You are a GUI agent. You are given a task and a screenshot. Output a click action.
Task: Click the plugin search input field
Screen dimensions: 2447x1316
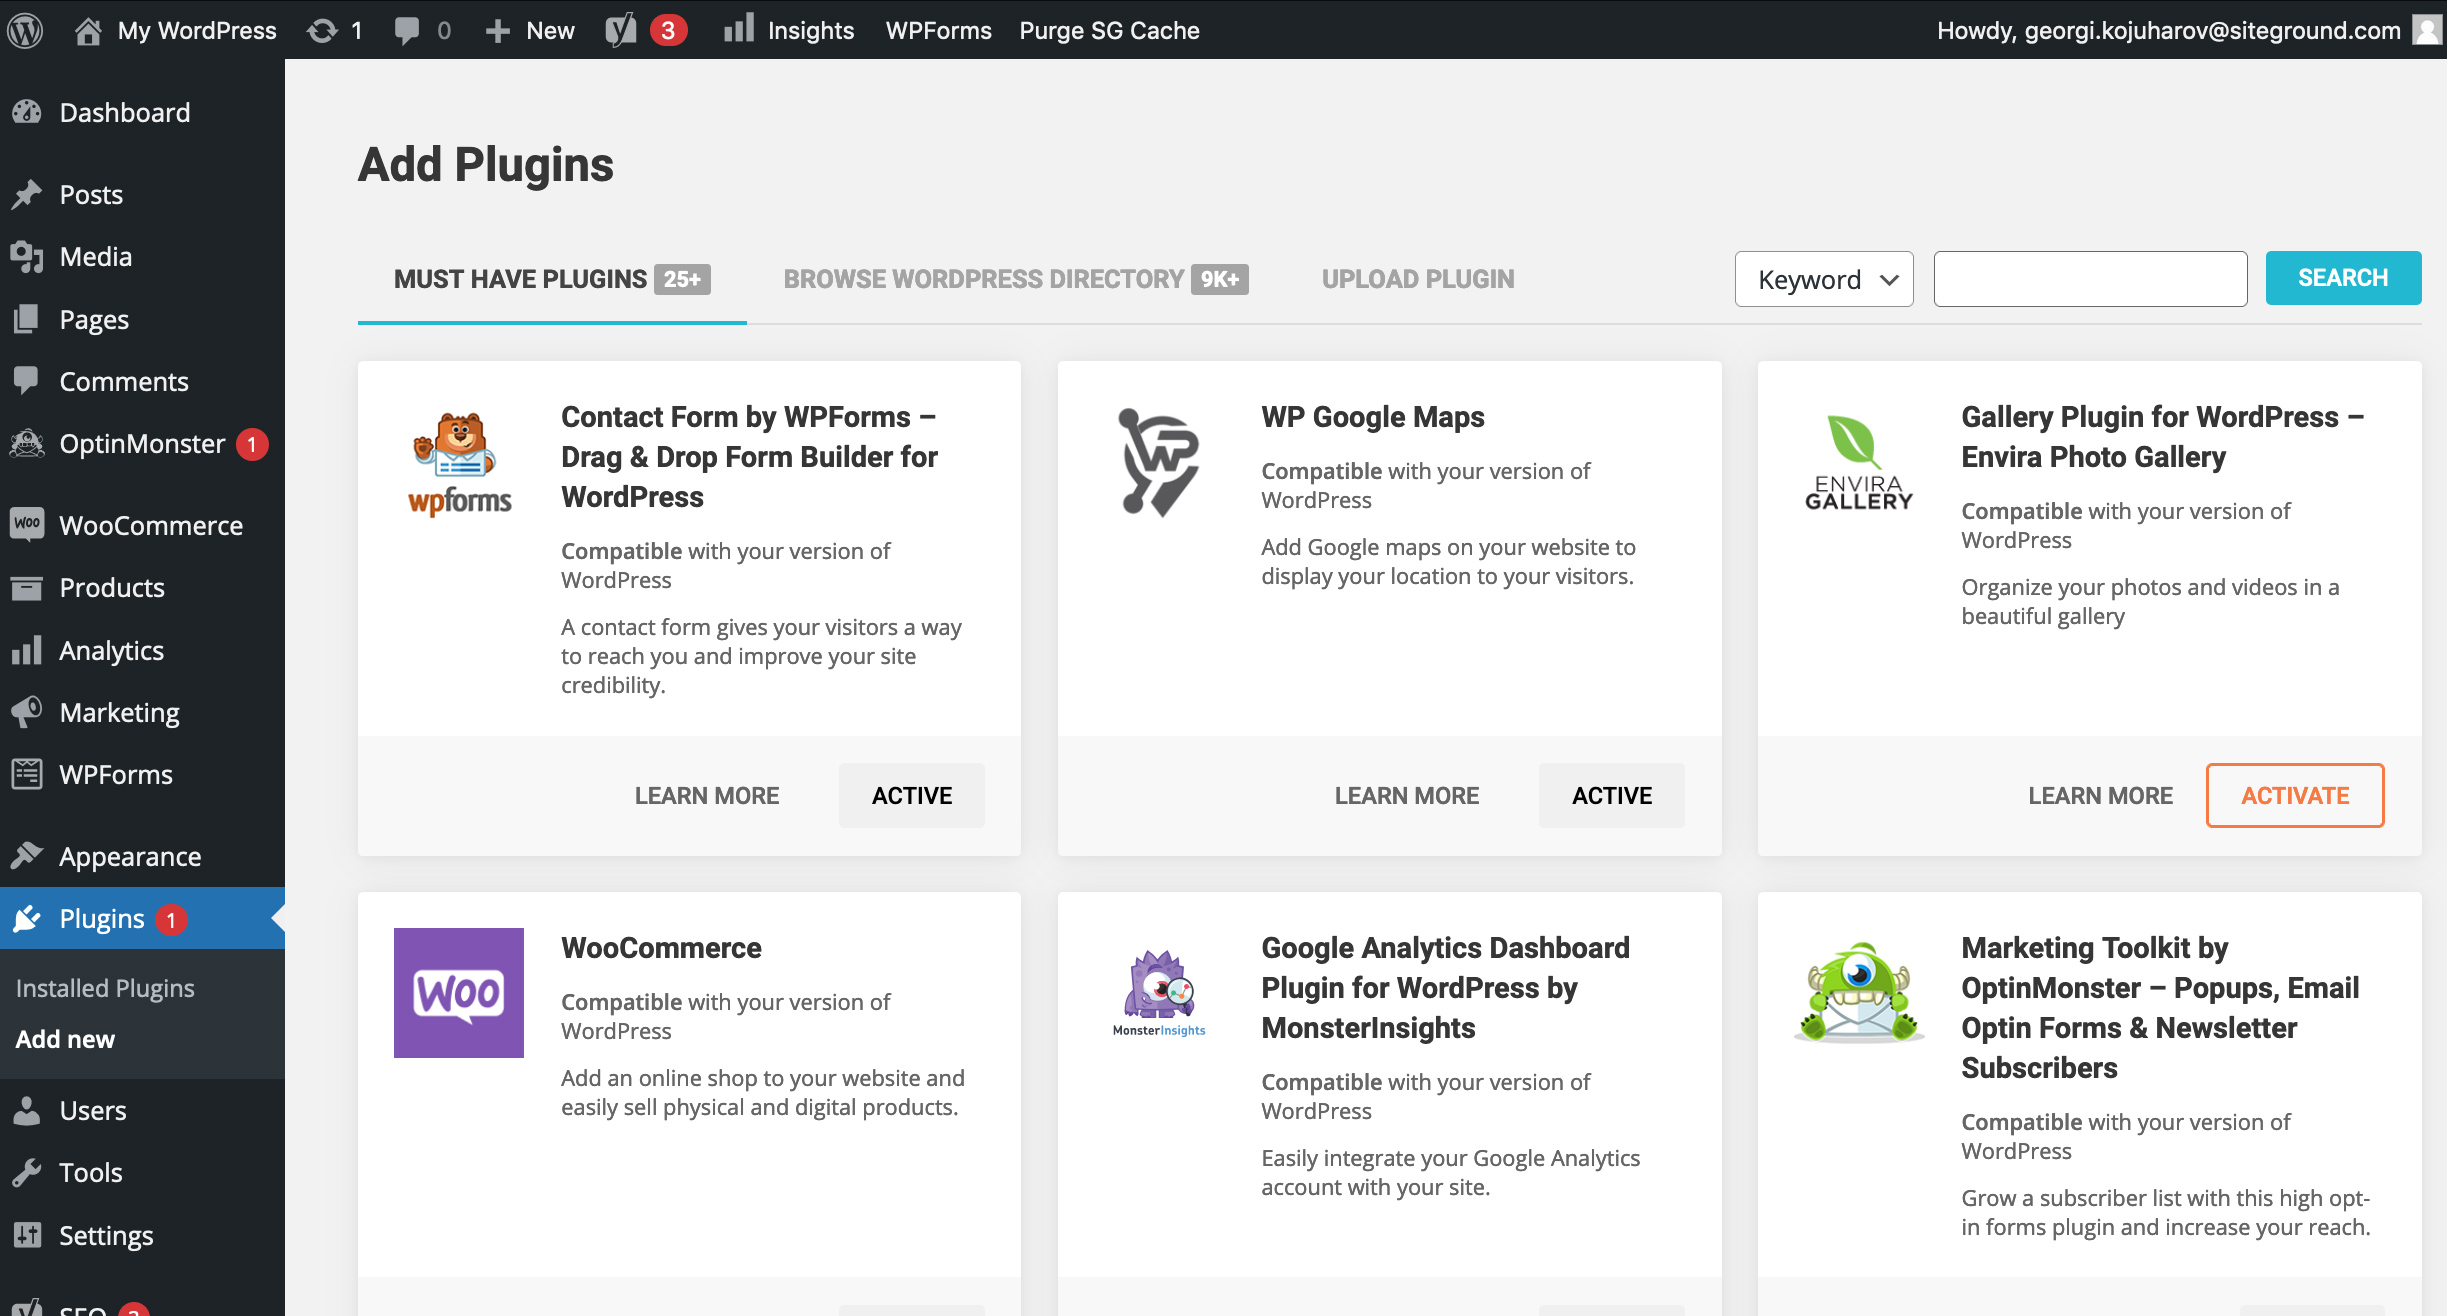(x=2090, y=279)
